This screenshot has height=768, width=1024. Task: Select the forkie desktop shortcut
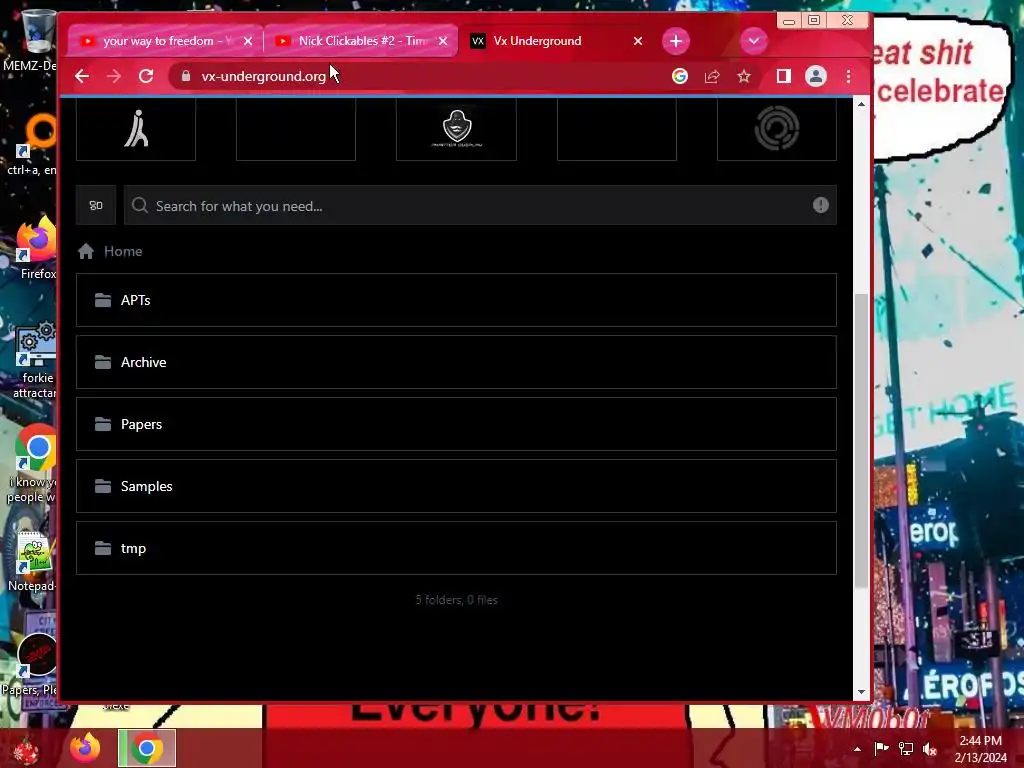[x=34, y=359]
